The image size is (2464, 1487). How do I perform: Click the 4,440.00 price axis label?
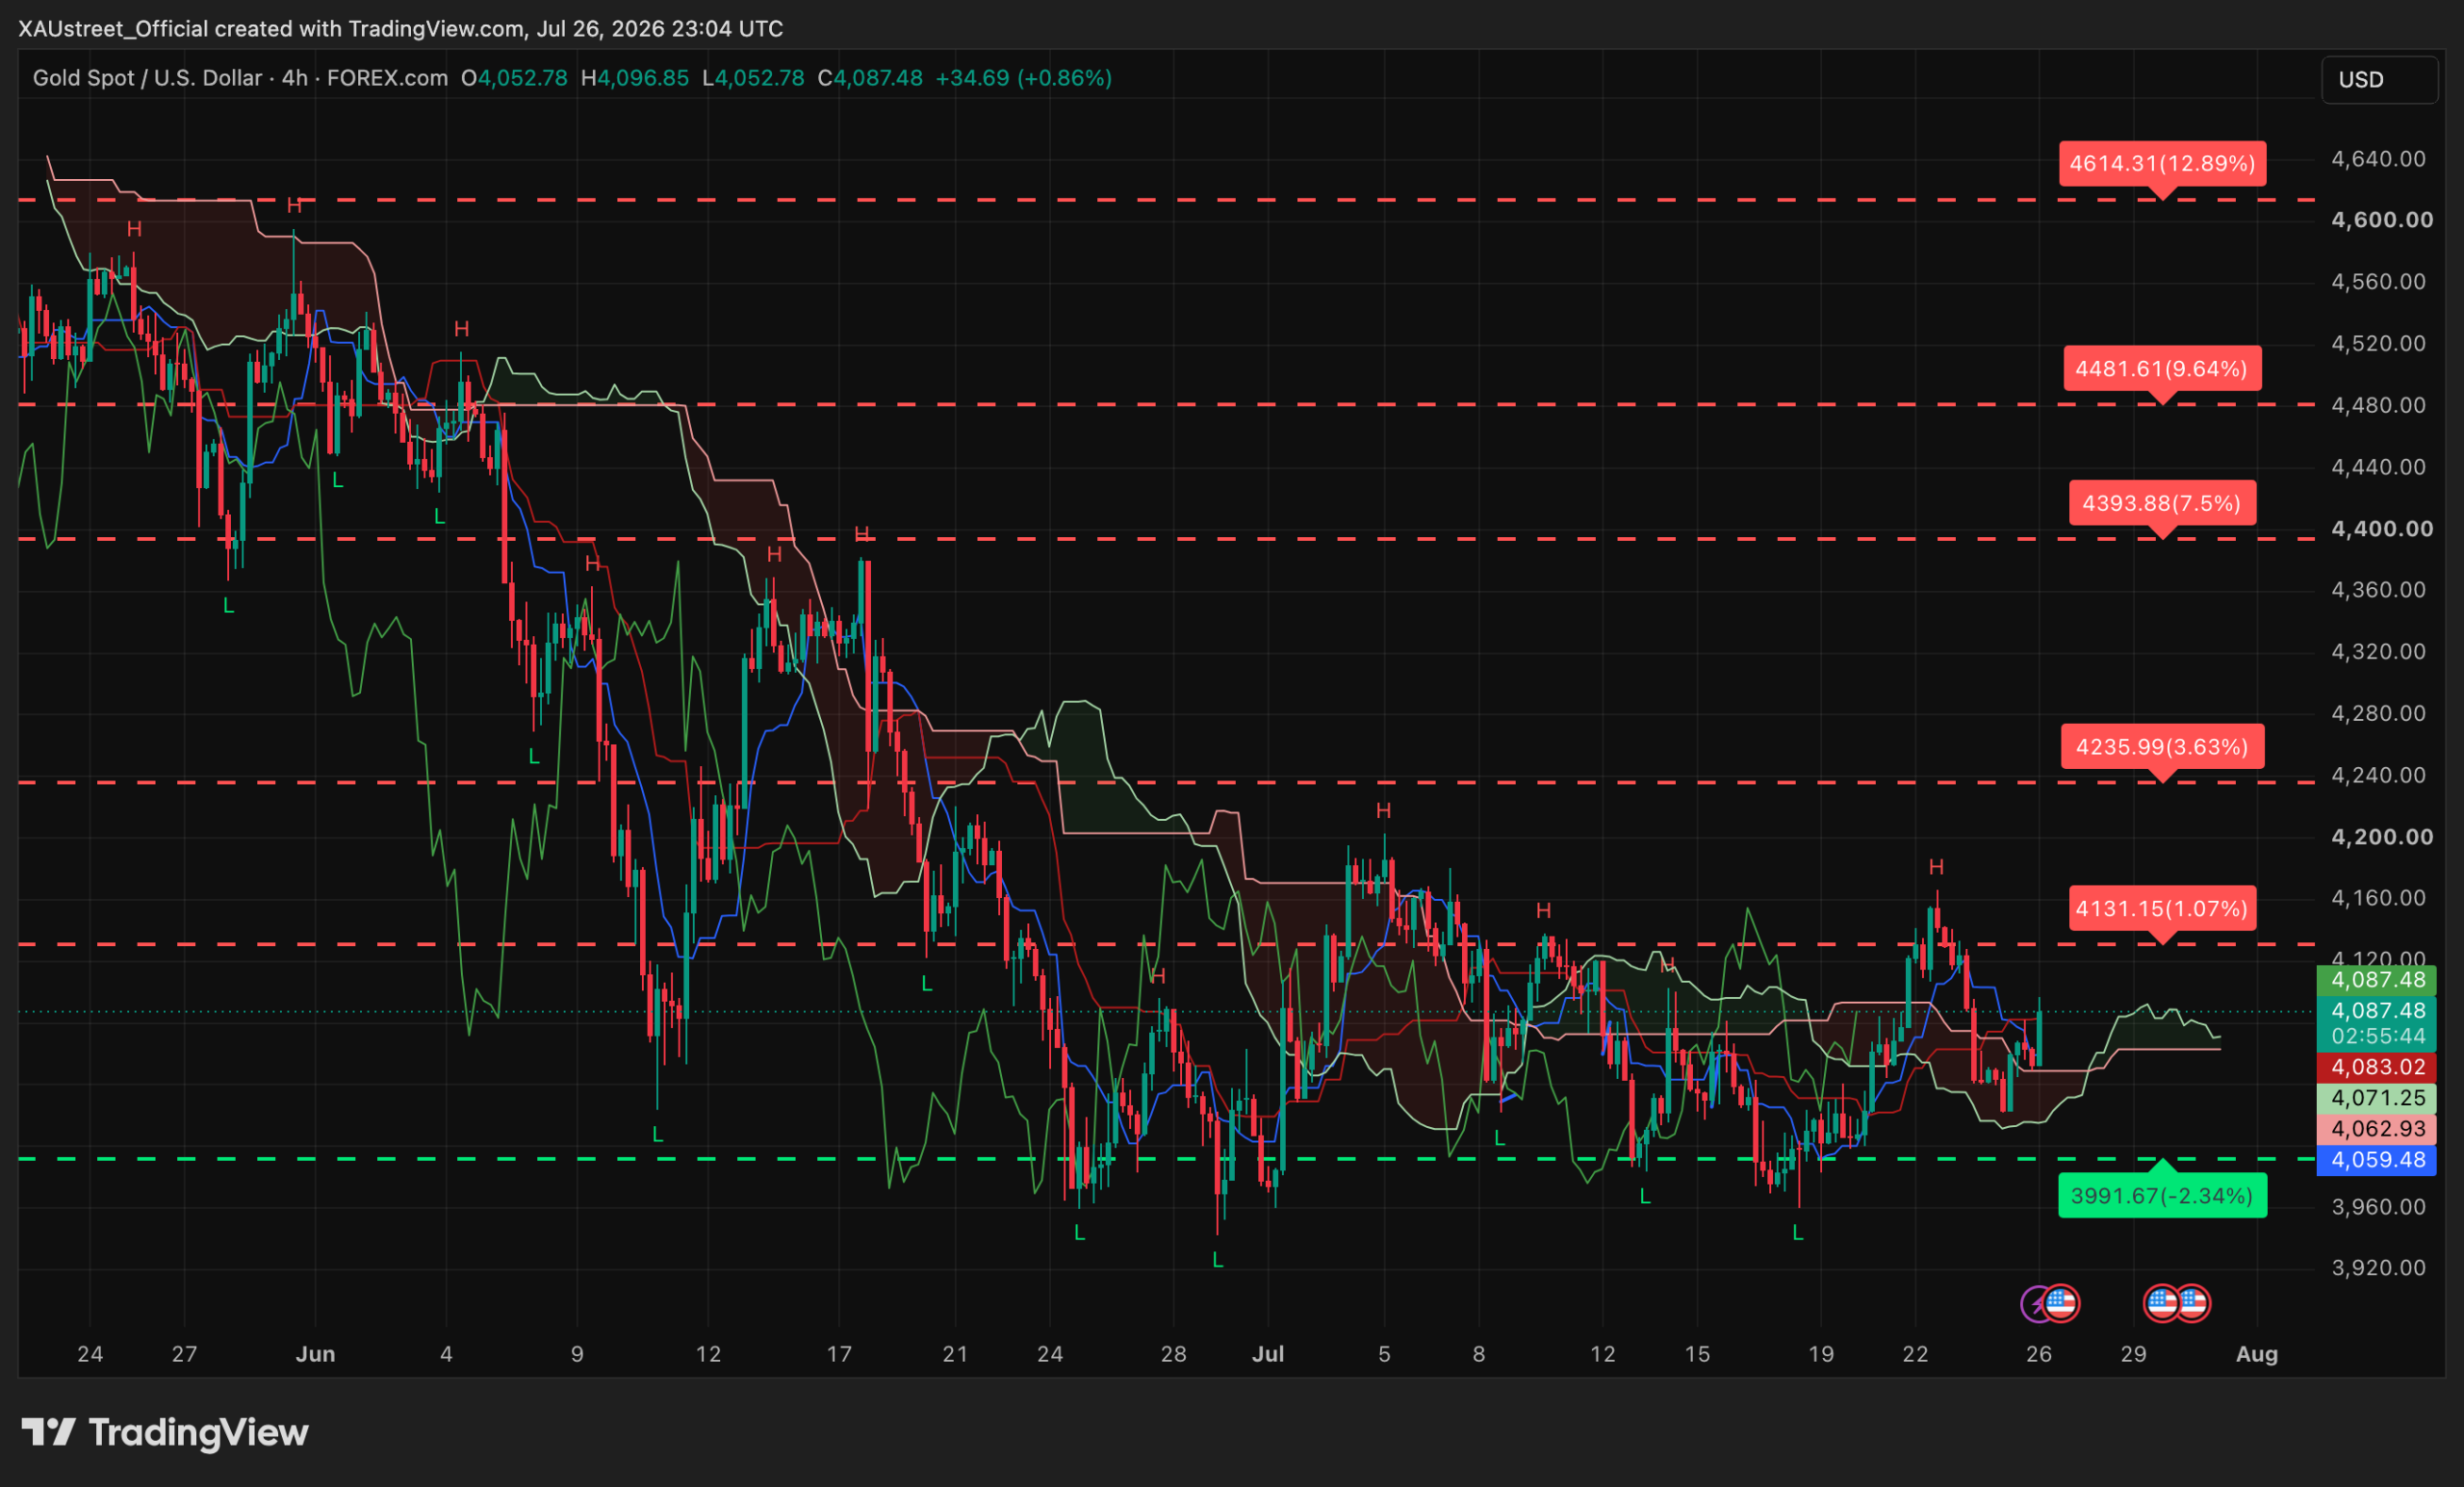coord(2378,467)
